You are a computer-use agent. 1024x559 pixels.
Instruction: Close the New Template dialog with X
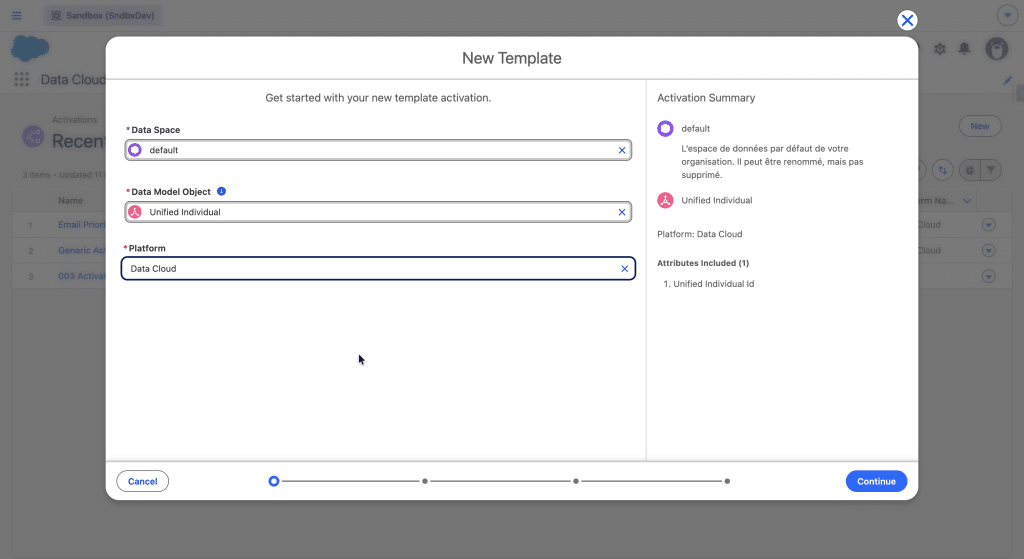point(906,21)
